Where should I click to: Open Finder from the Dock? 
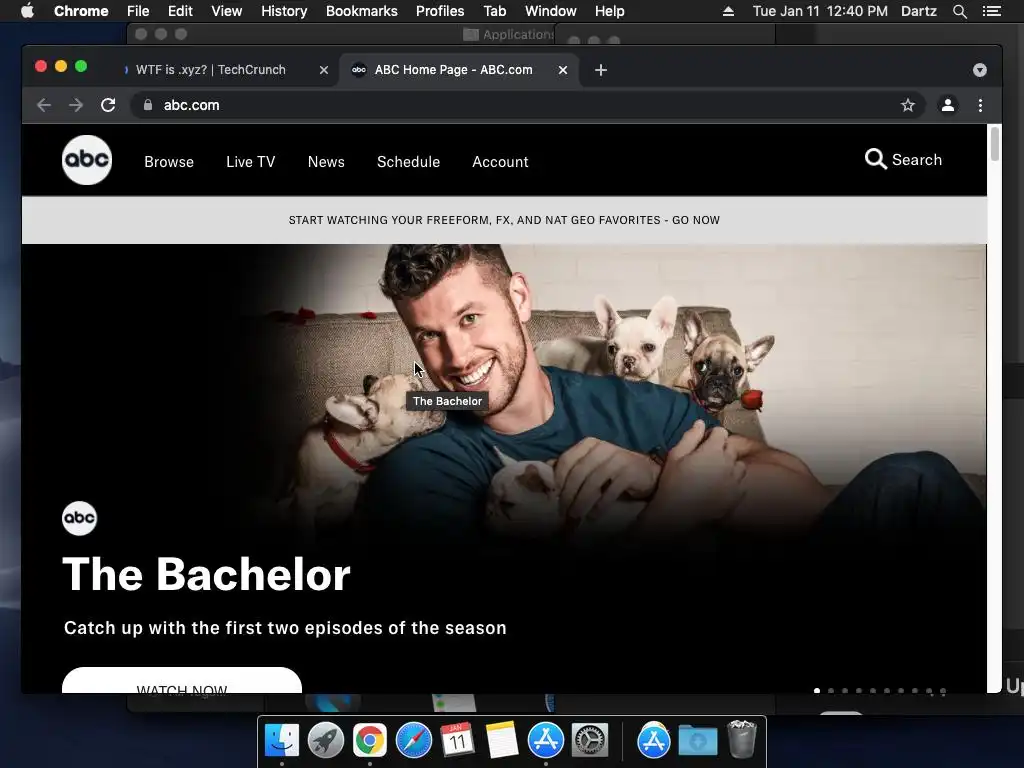(282, 741)
